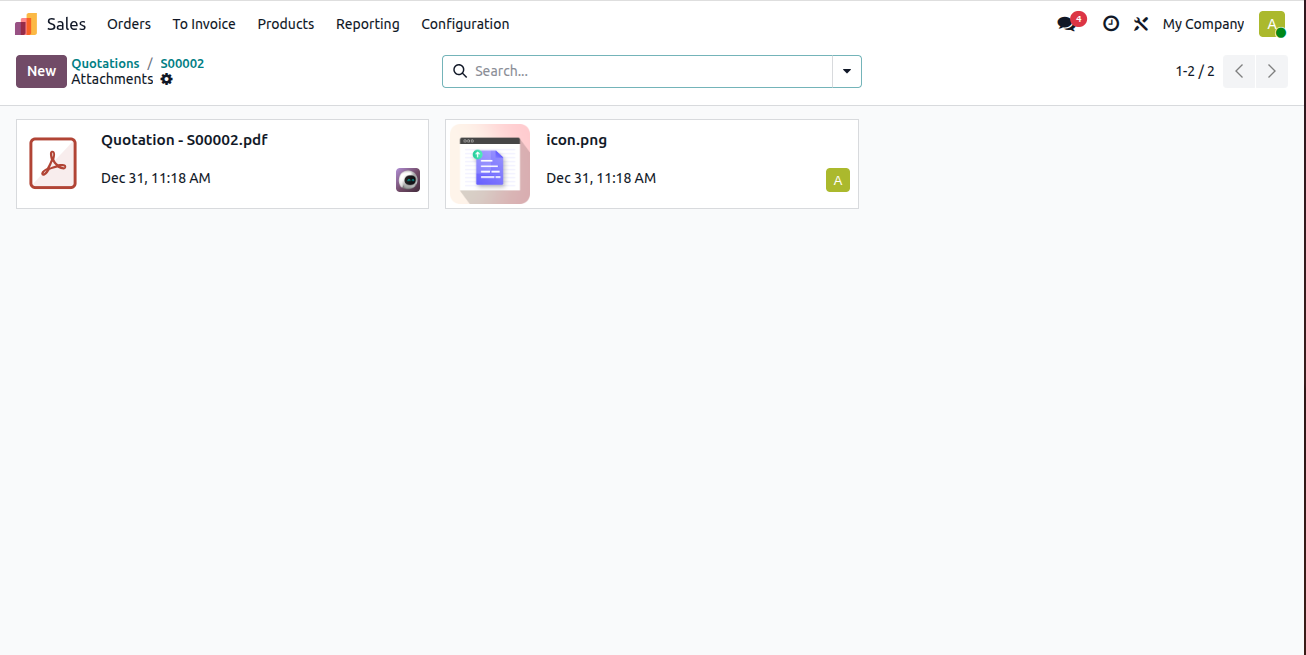Open the conversations messages icon
This screenshot has width=1306, height=655.
click(x=1067, y=24)
